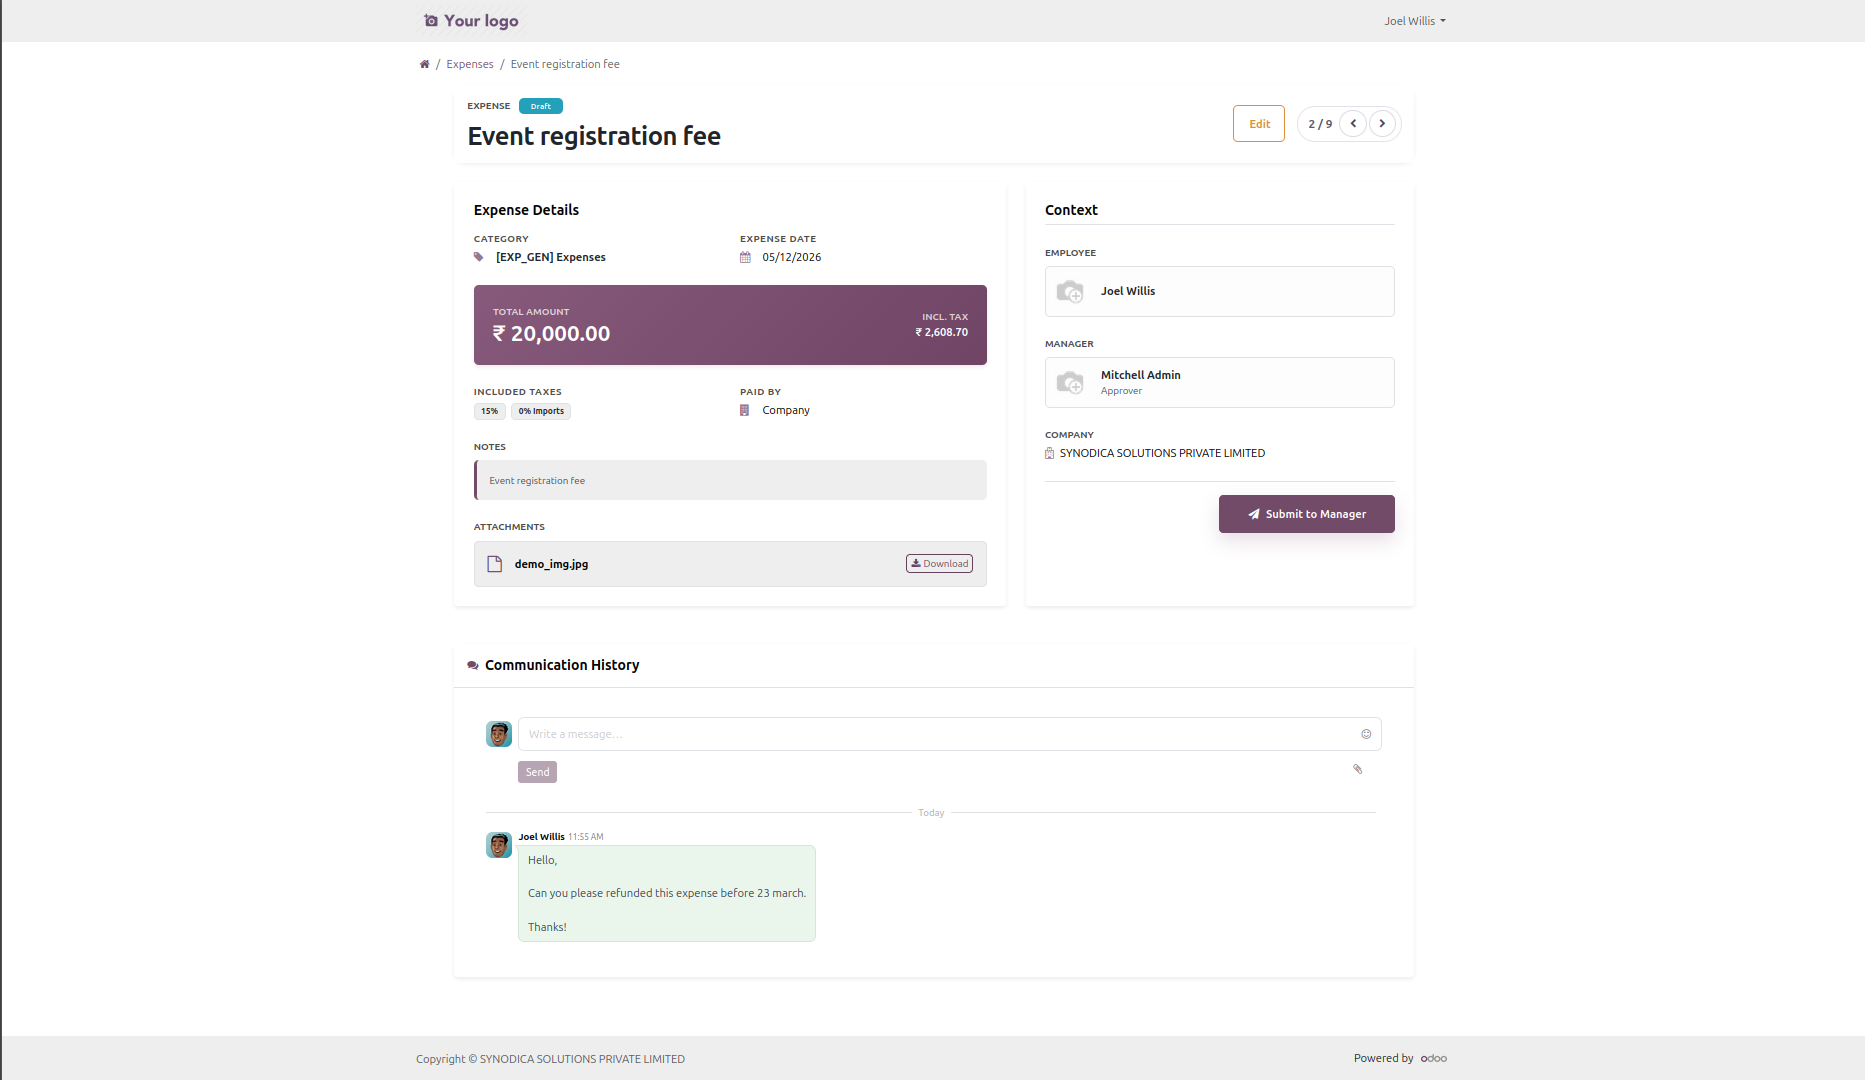Click the Paid By company building icon
This screenshot has height=1080, width=1865.
[x=744, y=410]
